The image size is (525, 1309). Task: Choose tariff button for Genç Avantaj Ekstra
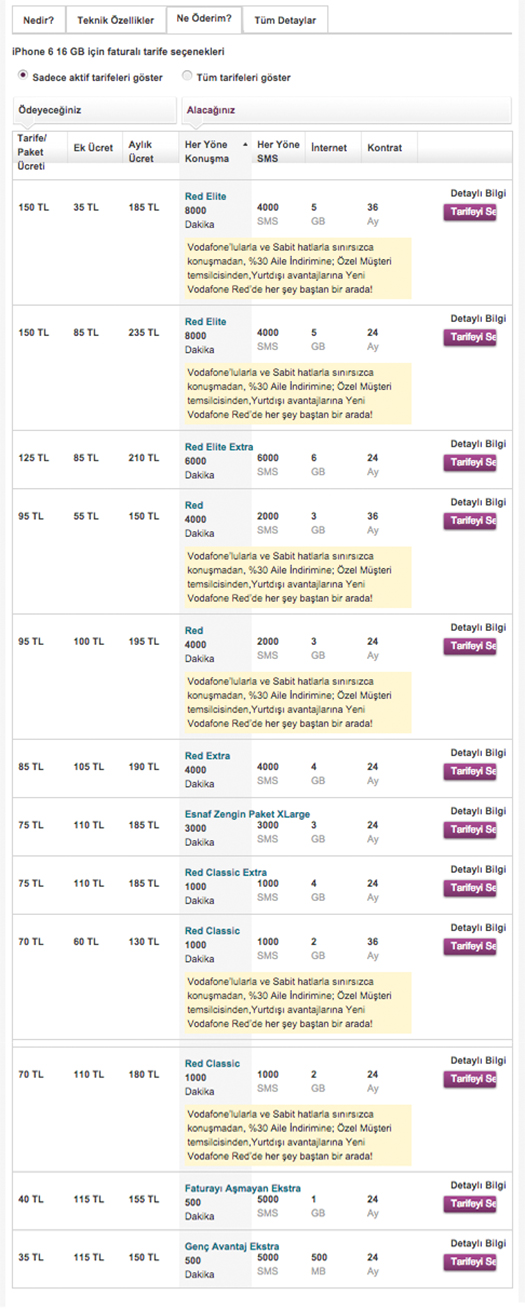click(x=470, y=1262)
